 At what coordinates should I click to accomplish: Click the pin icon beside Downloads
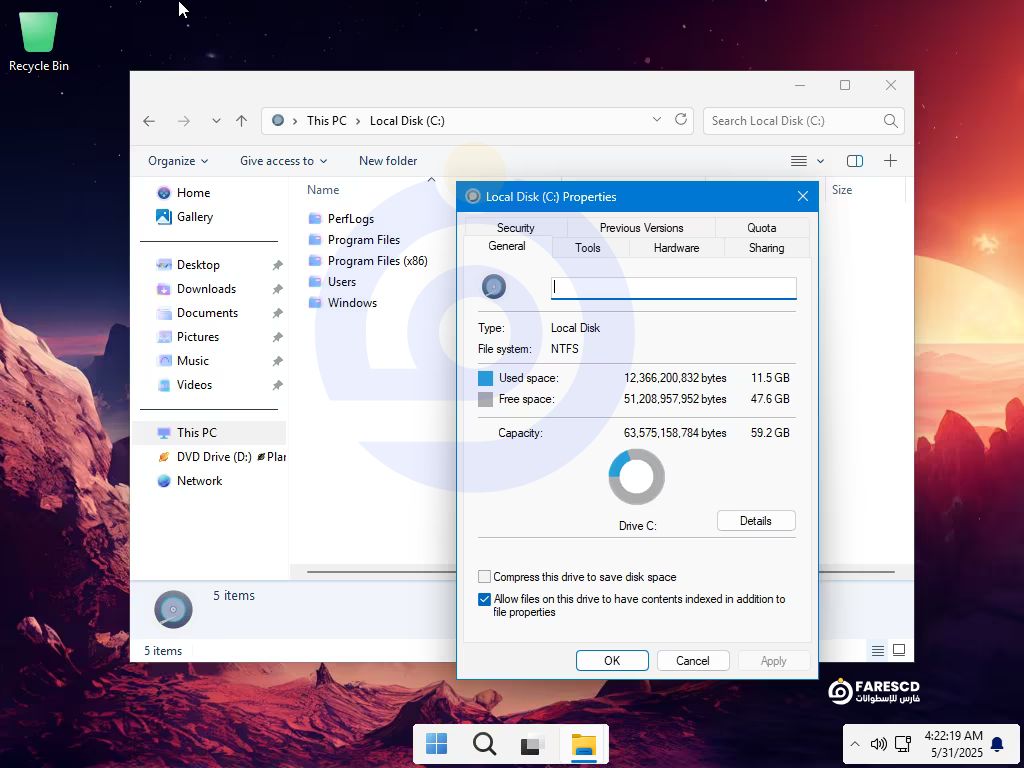click(x=278, y=289)
